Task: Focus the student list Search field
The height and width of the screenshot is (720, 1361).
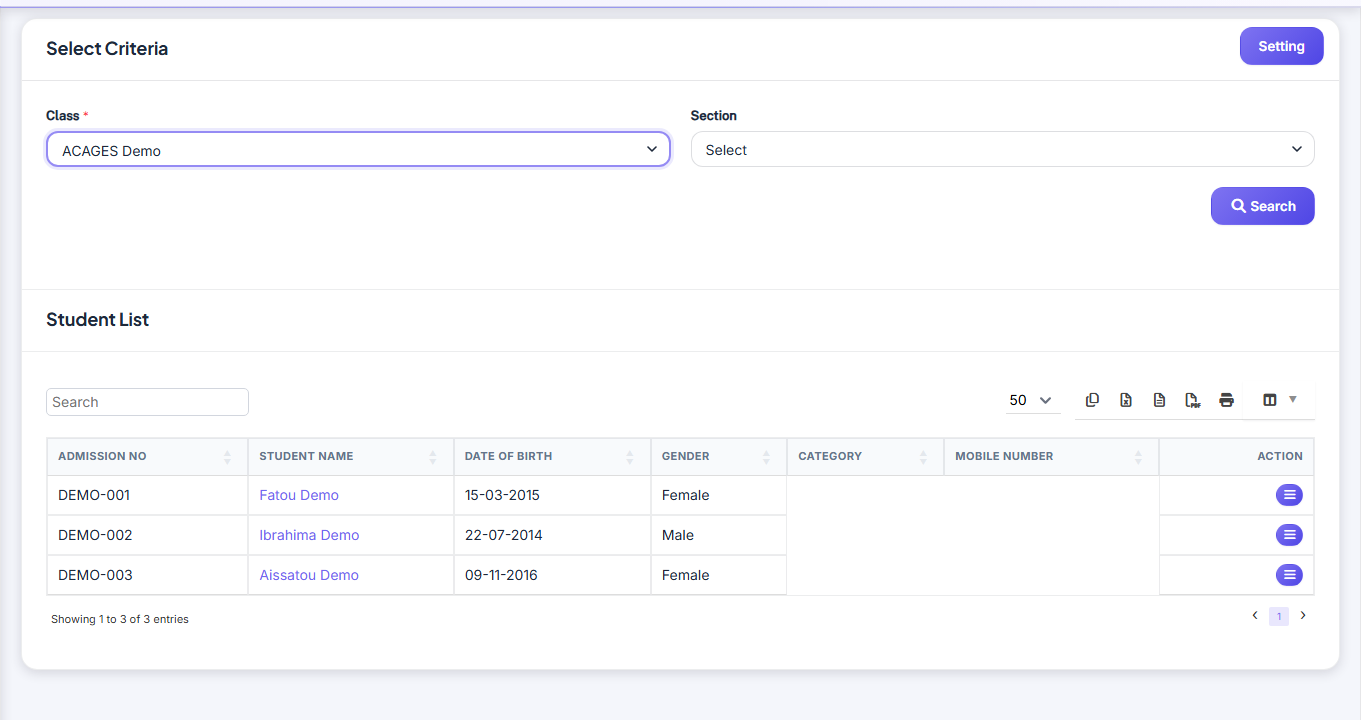Action: pyautogui.click(x=147, y=402)
